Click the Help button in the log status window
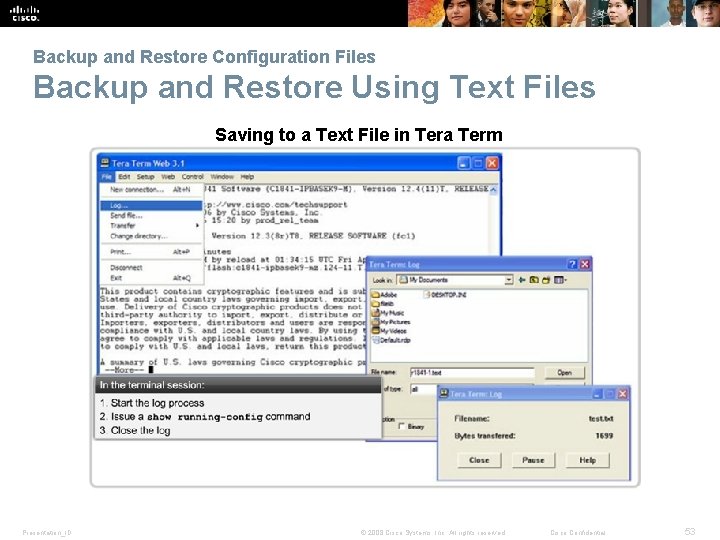720x540 pixels. click(x=588, y=460)
